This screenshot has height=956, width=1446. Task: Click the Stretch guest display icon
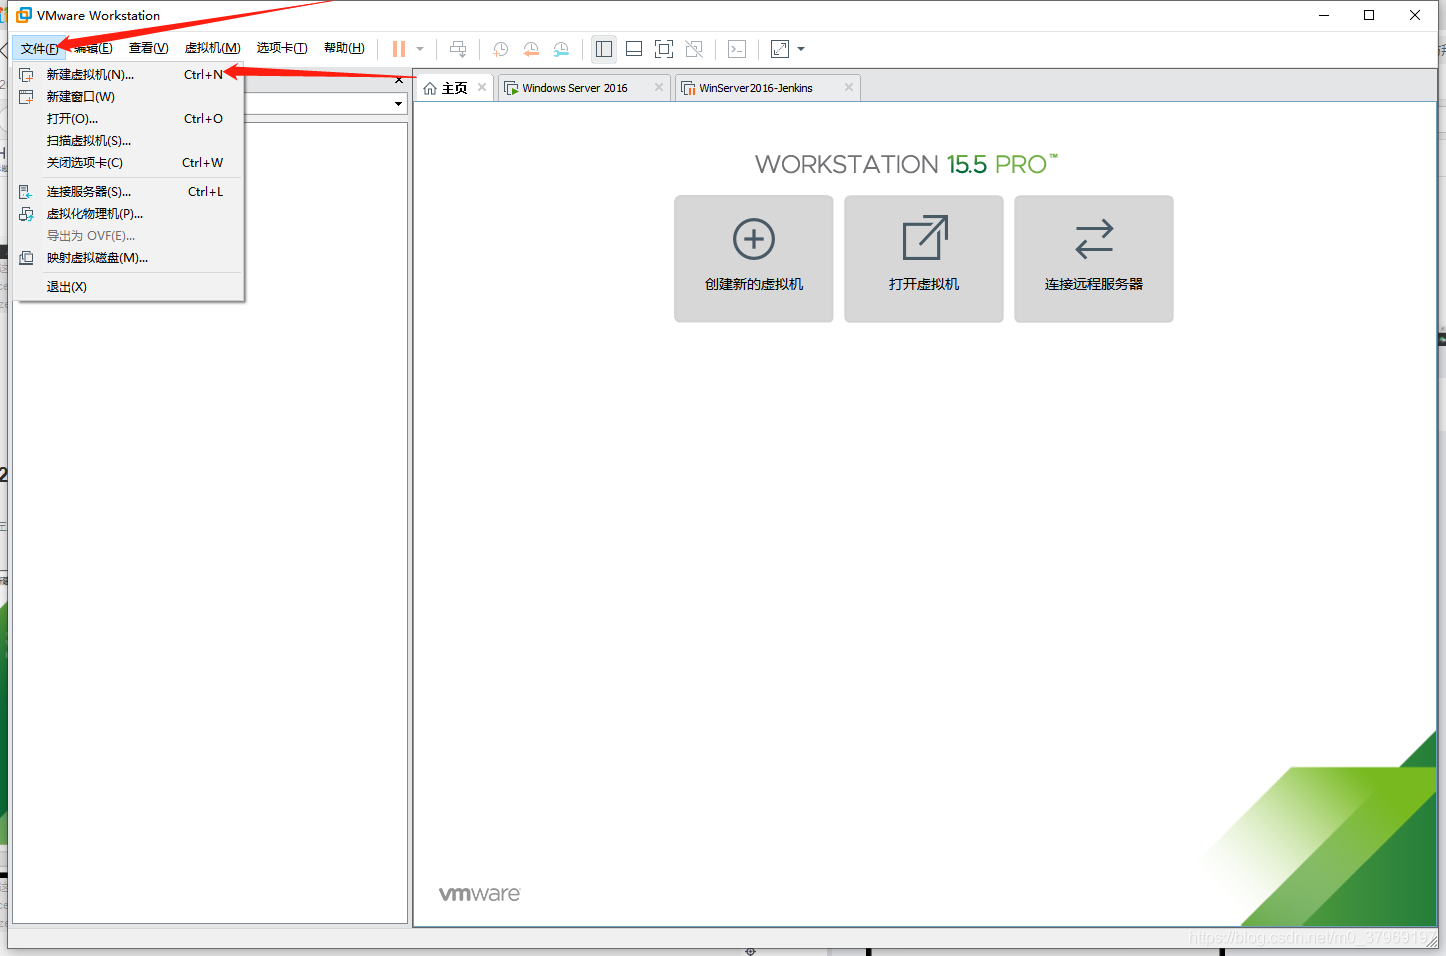[780, 49]
